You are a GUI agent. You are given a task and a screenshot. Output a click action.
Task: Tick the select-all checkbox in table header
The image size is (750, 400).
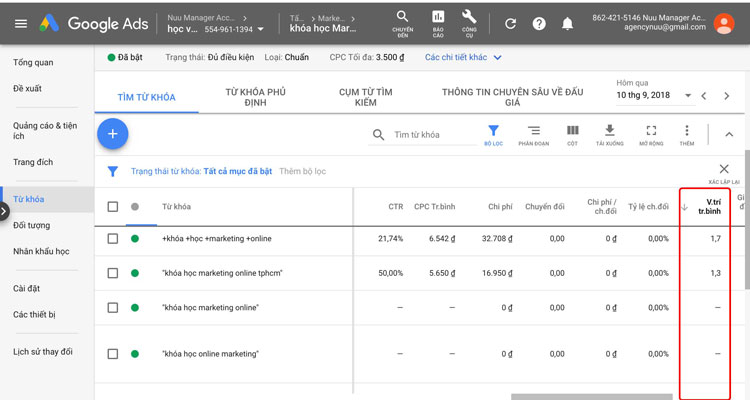[112, 207]
